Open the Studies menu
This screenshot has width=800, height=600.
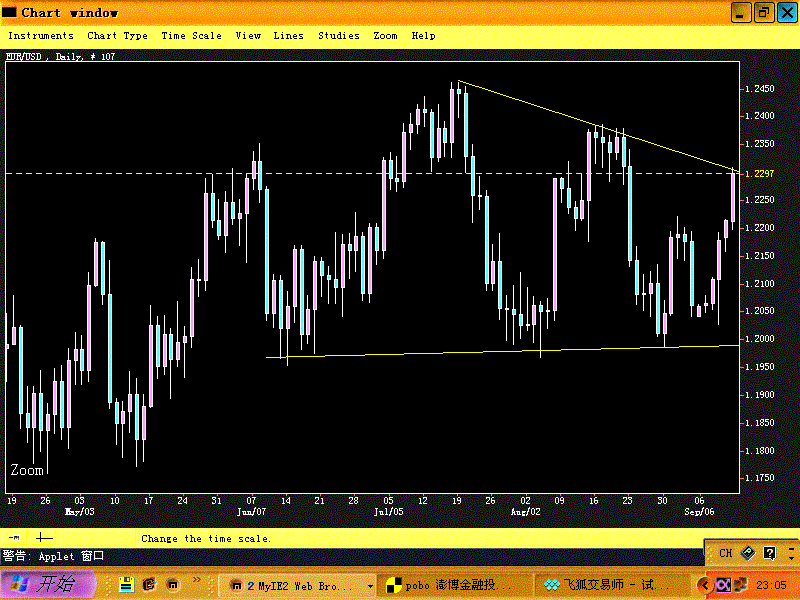(x=338, y=35)
